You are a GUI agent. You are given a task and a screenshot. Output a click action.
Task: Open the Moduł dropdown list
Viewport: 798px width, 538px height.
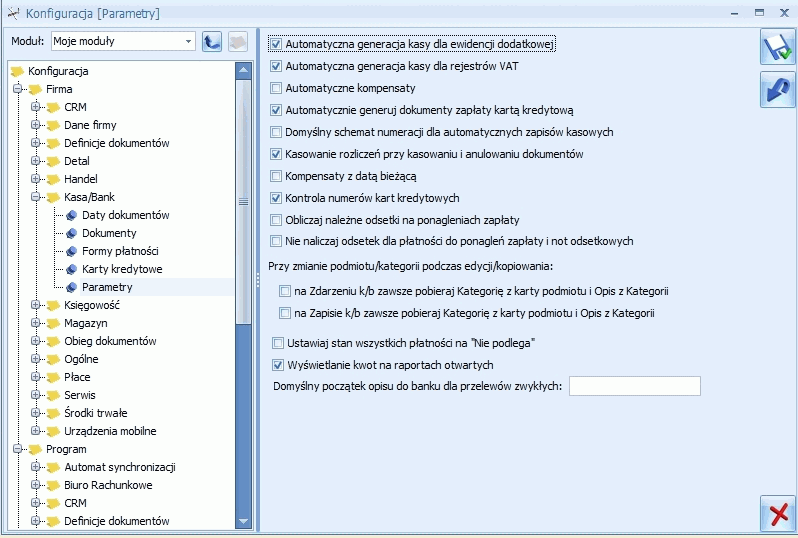pyautogui.click(x=188, y=41)
